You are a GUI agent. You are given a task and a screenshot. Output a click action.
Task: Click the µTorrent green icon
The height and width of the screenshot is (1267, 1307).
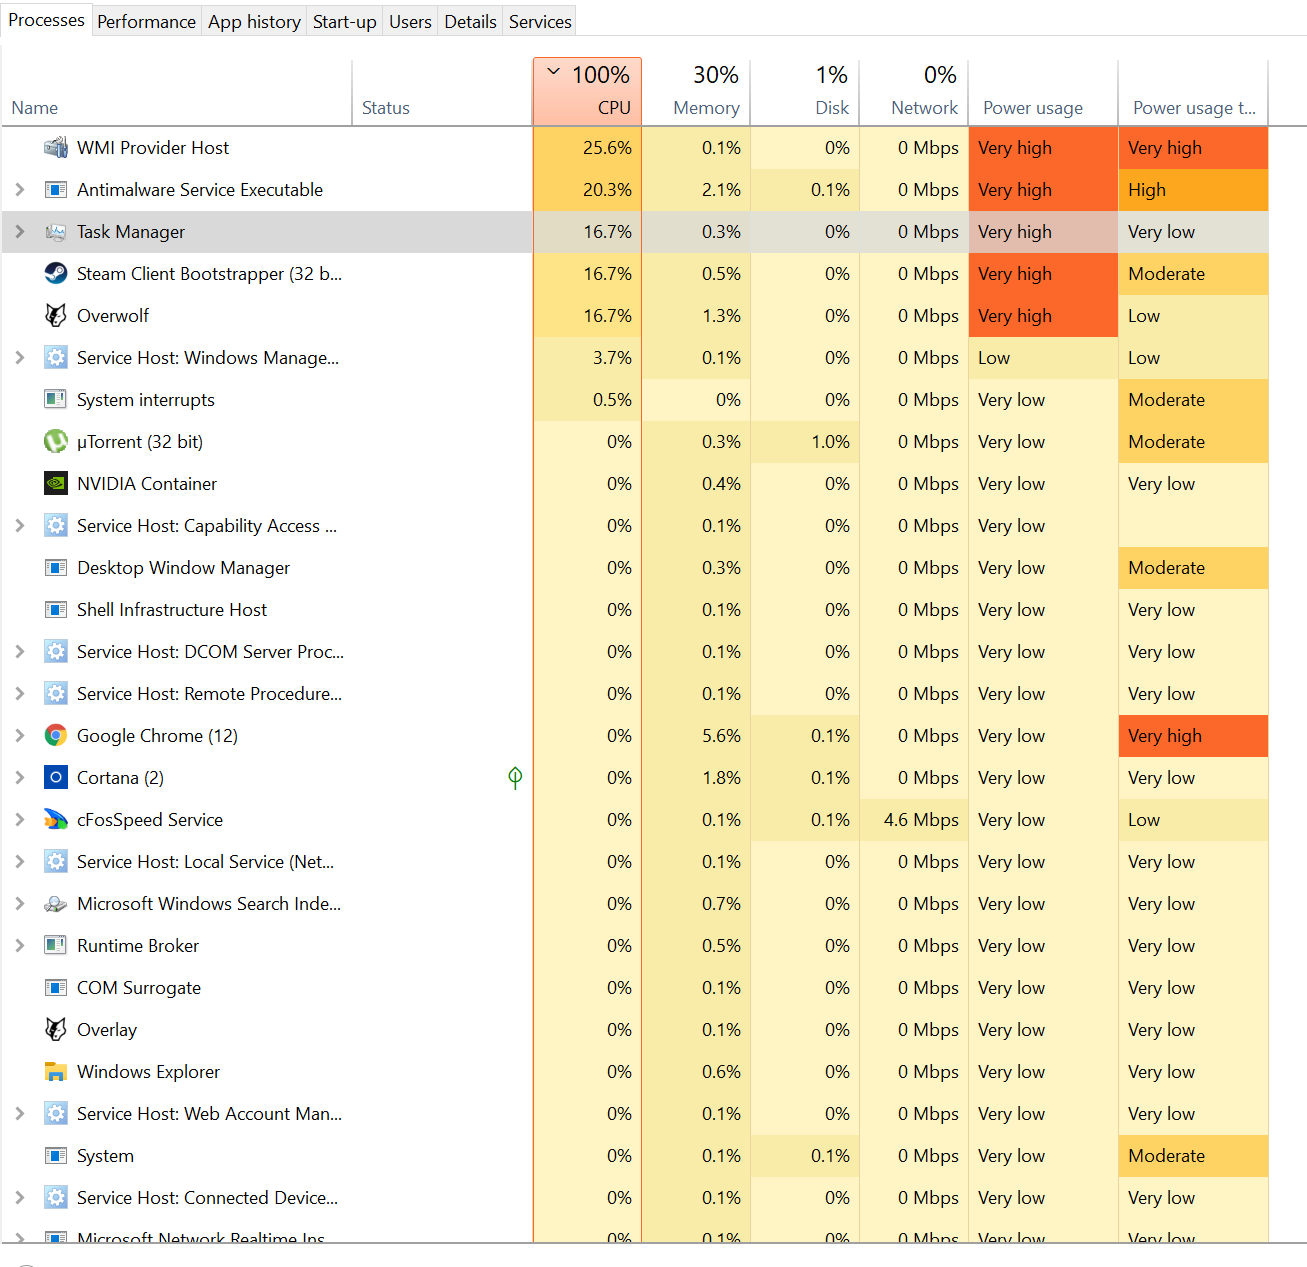(x=56, y=442)
